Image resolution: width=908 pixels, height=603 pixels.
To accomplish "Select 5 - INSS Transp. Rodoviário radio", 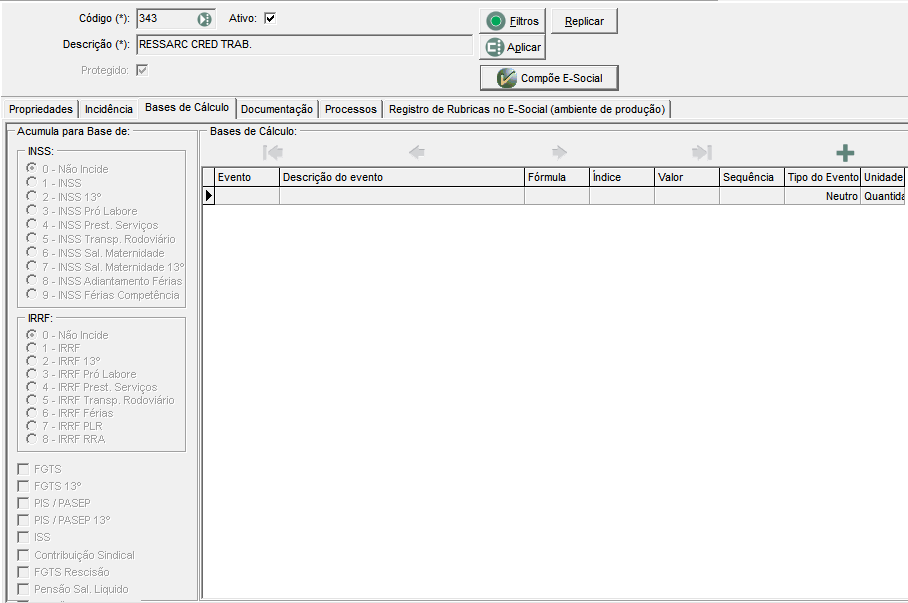I will pos(31,238).
